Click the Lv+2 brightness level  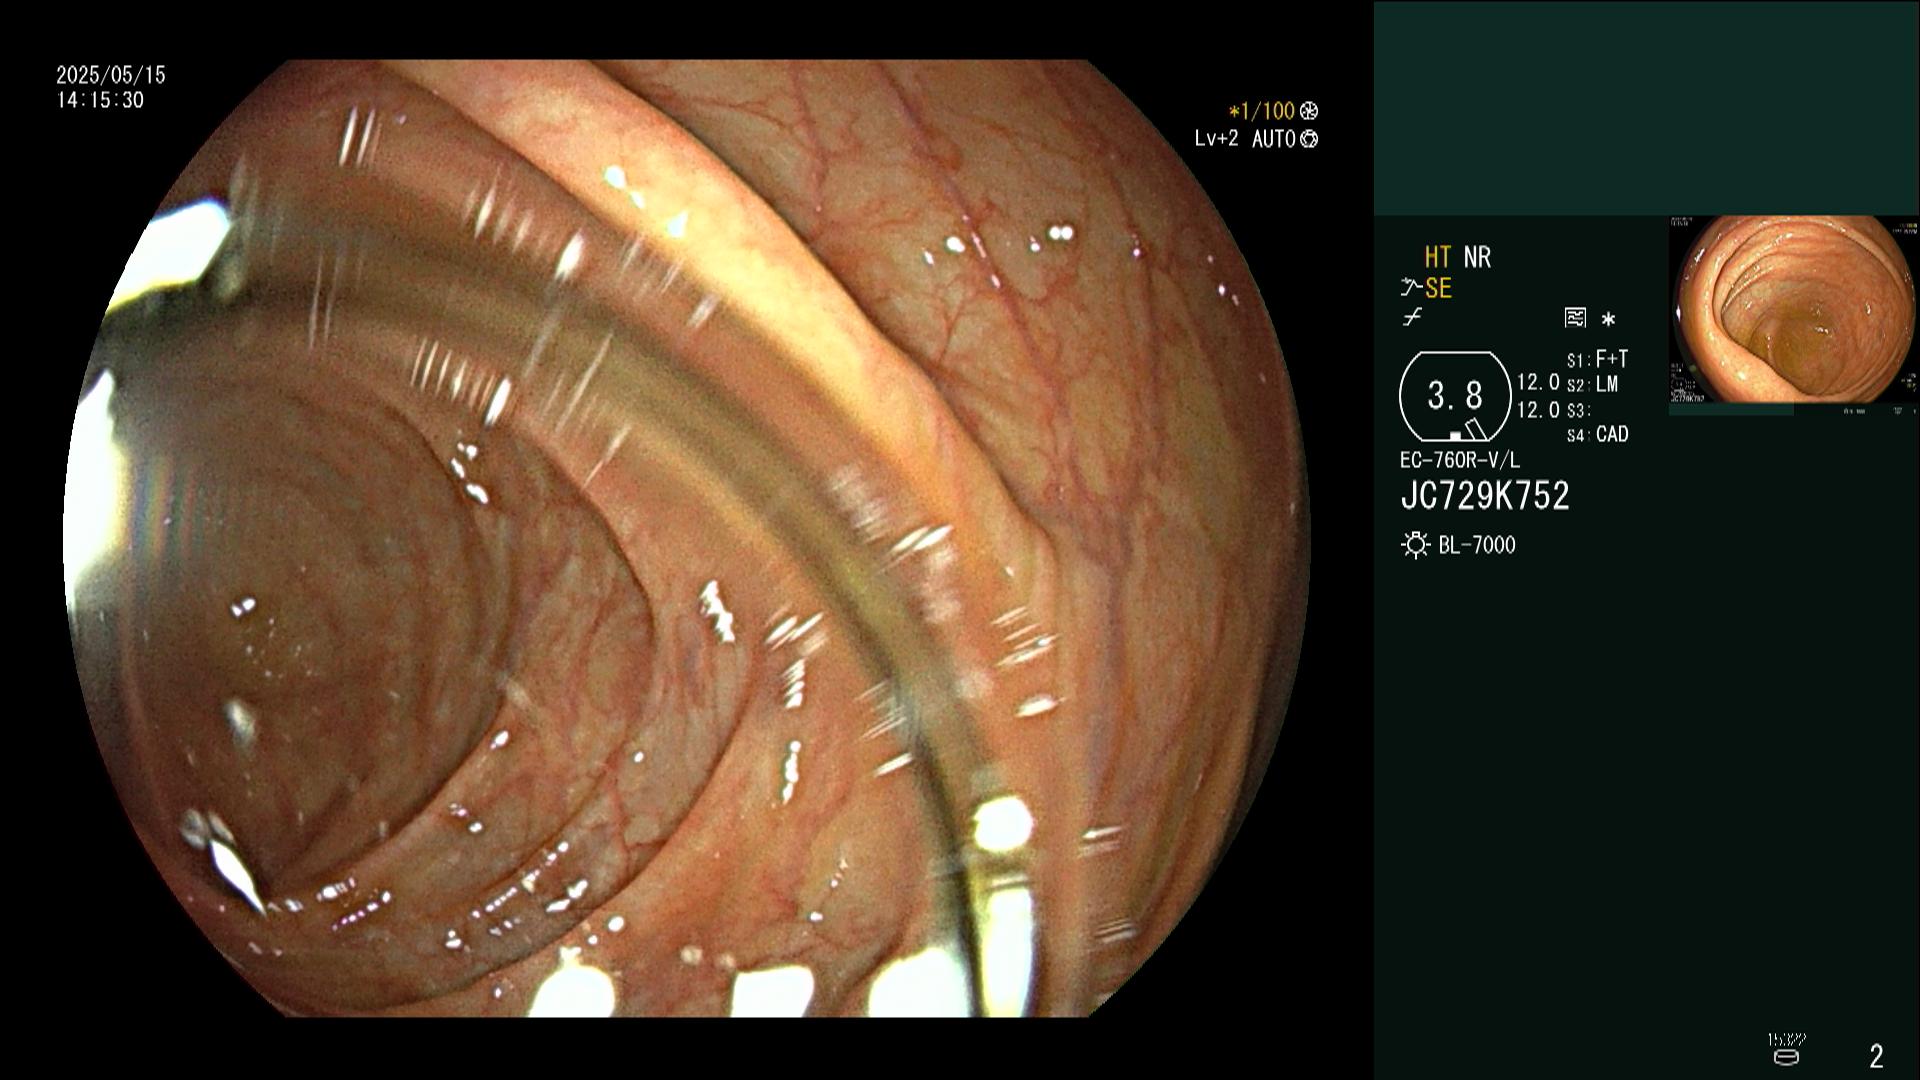click(x=1217, y=139)
